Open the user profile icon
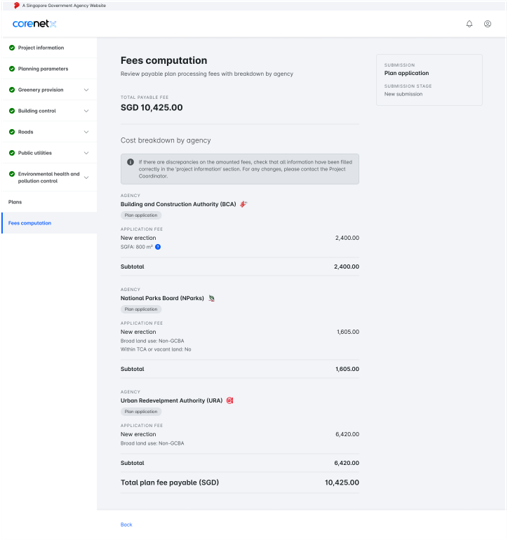Viewport: 508px width, 540px height. (487, 24)
